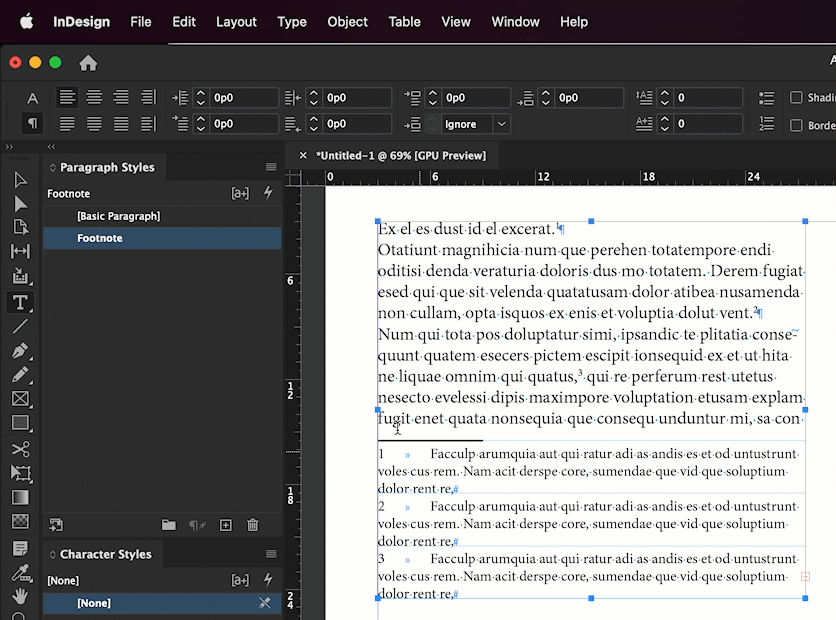The height and width of the screenshot is (620, 836).
Task: Open the InDesign application menu
Action: tap(82, 22)
